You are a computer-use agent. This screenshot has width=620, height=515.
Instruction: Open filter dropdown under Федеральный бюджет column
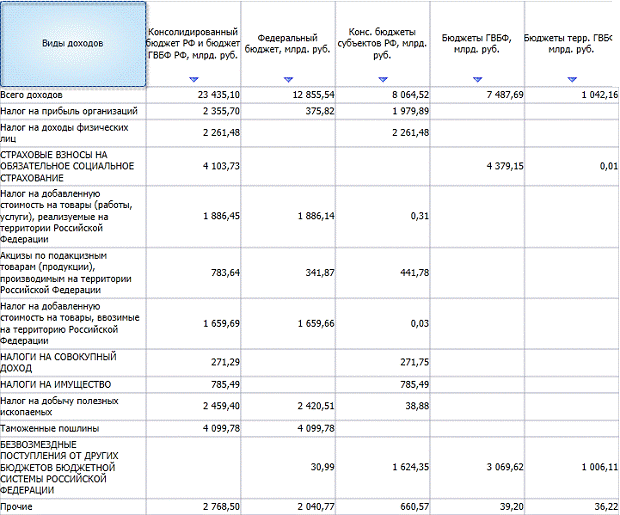288,80
